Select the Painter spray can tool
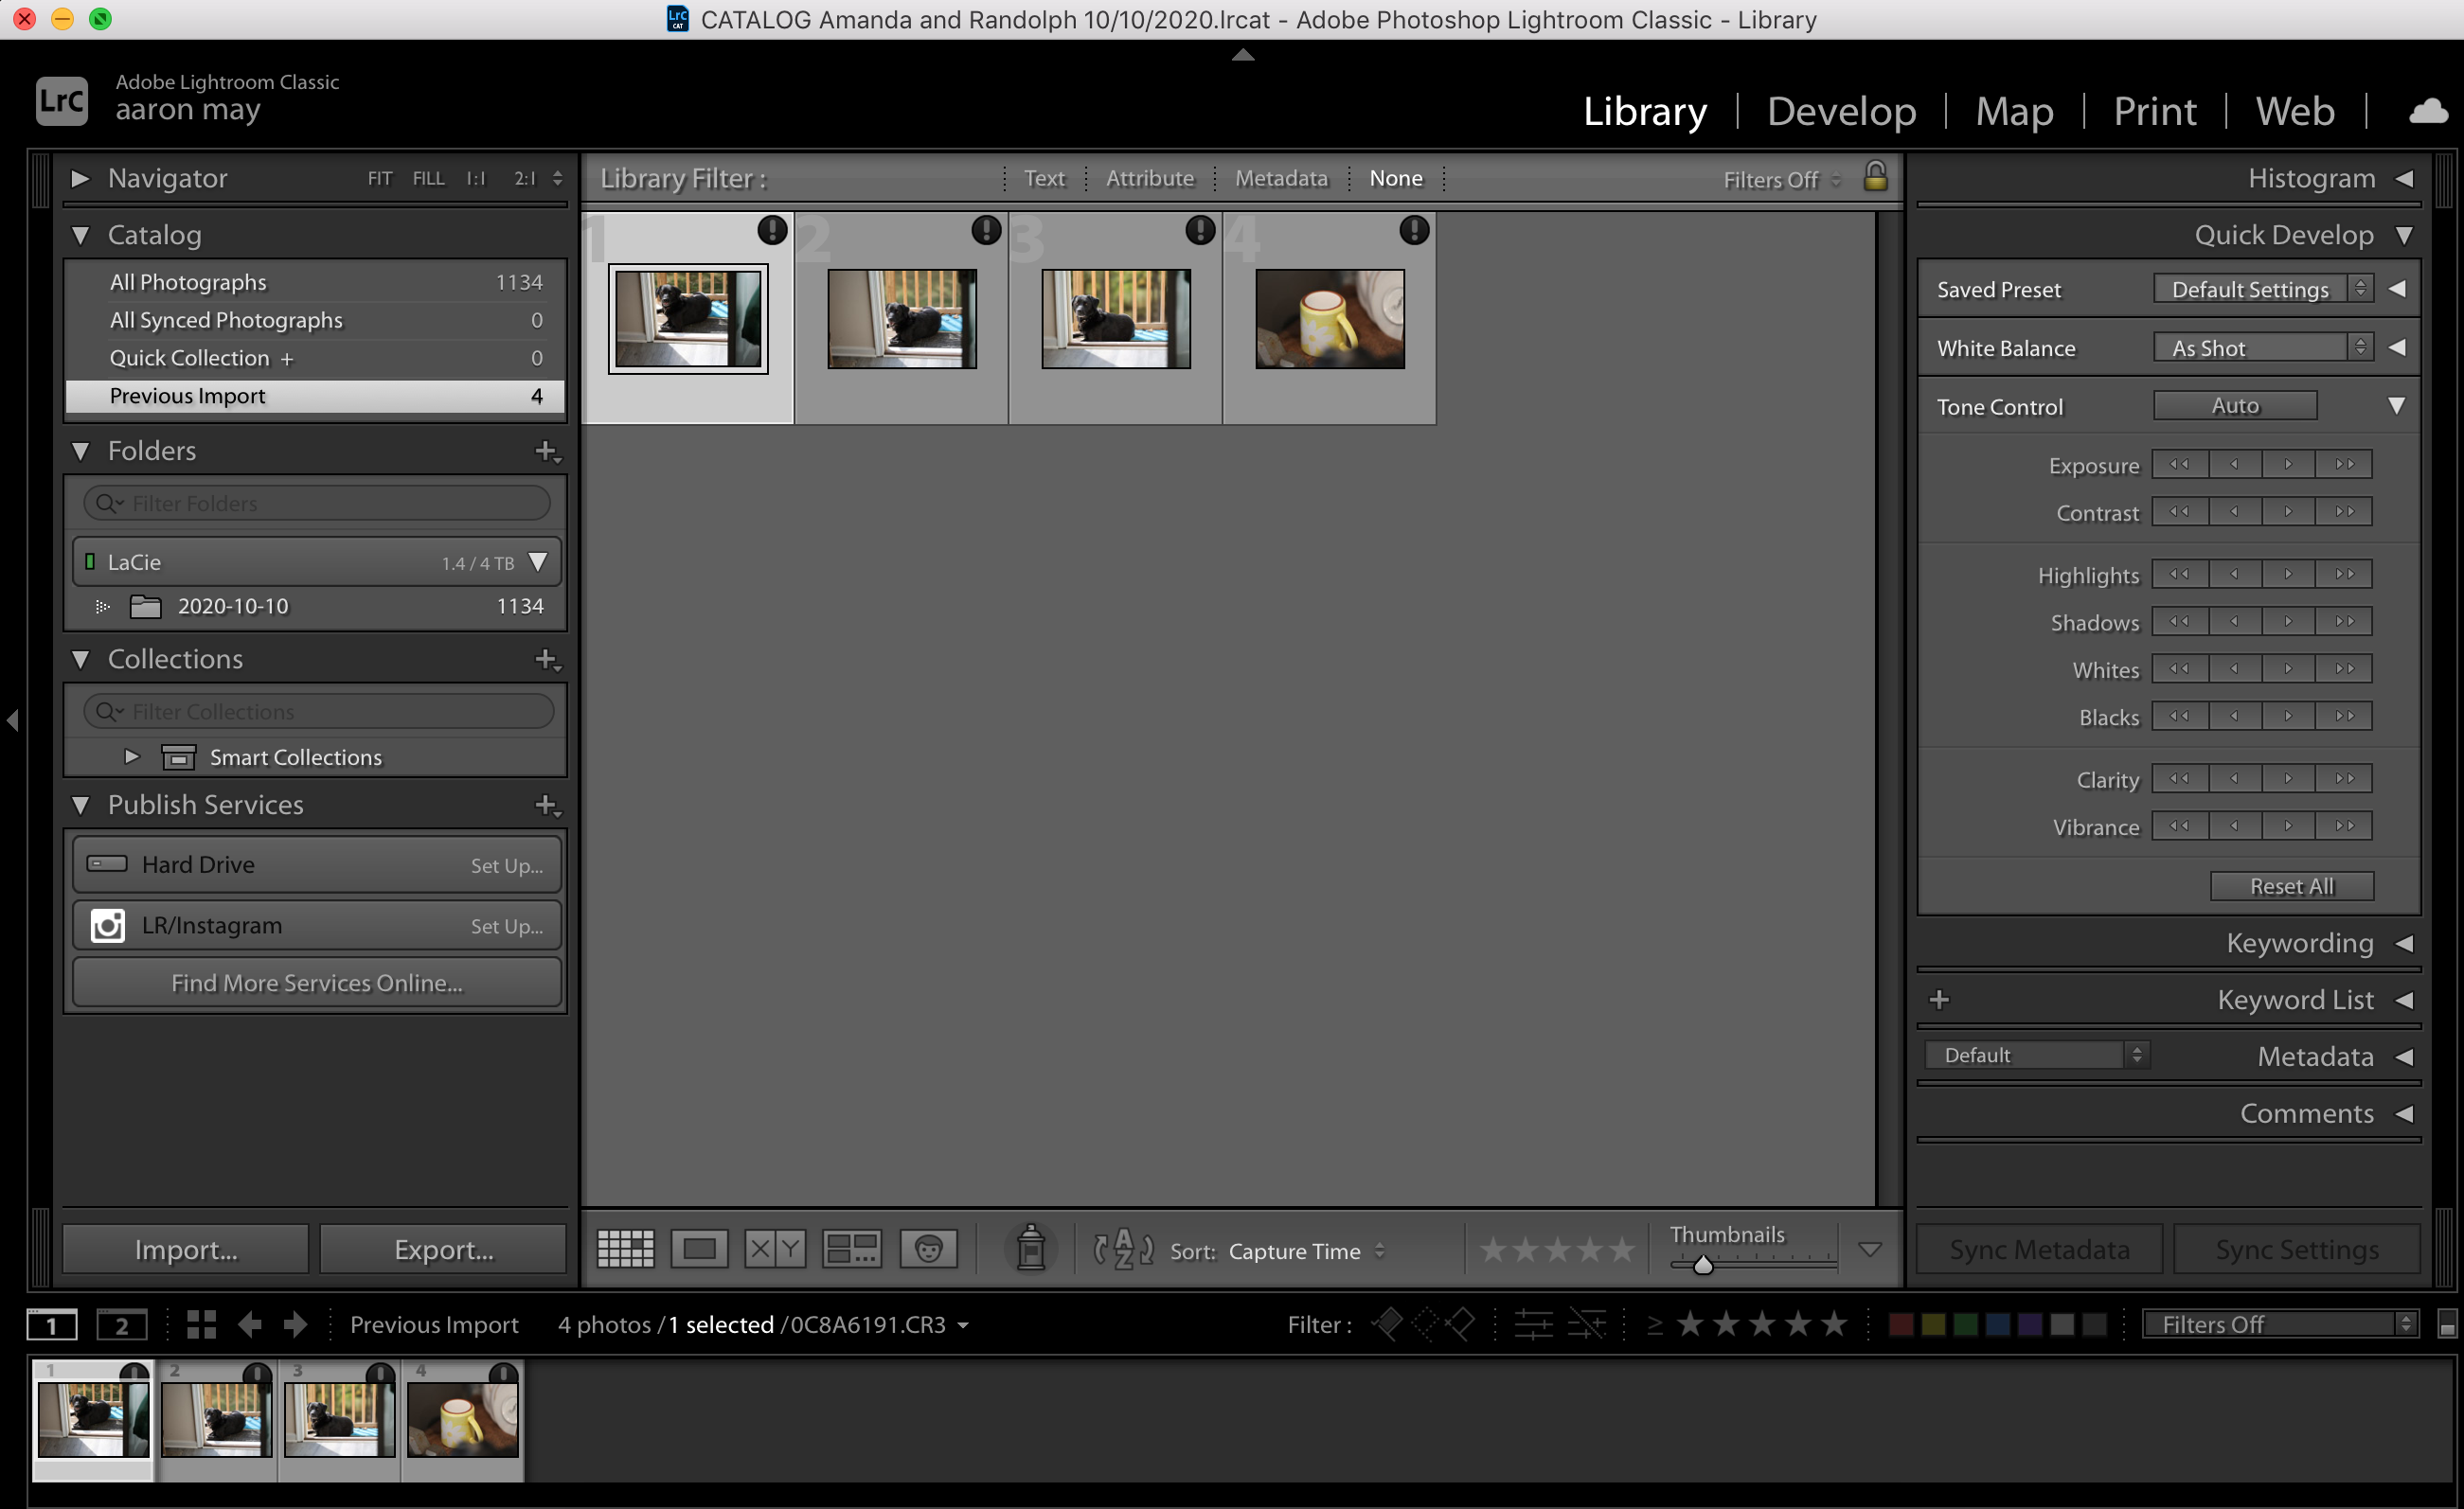Image resolution: width=2464 pixels, height=1509 pixels. point(1031,1248)
